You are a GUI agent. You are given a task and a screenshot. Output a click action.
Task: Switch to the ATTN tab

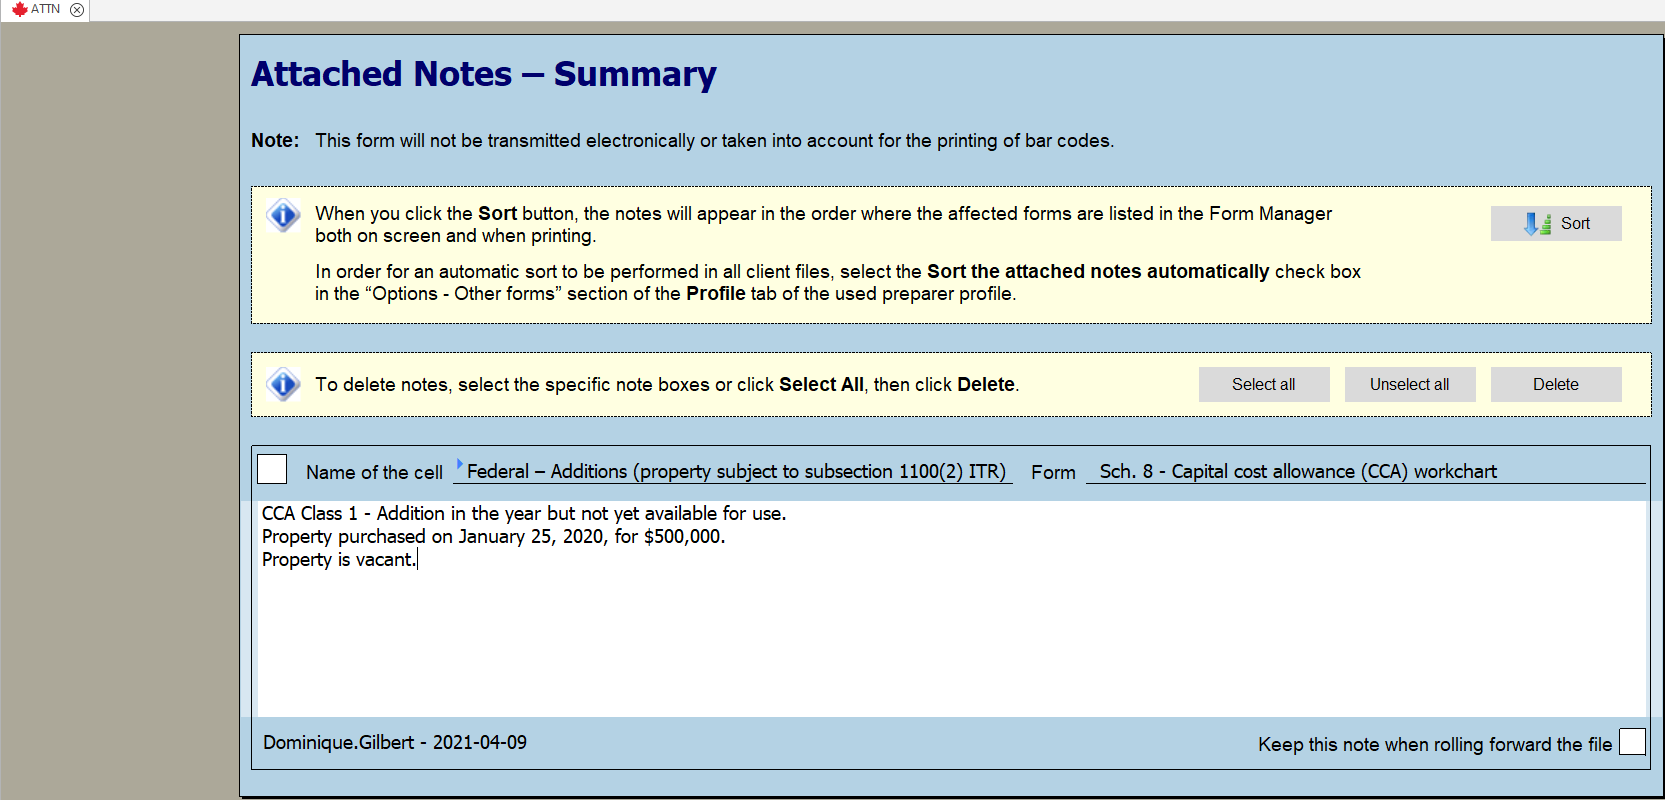click(45, 10)
